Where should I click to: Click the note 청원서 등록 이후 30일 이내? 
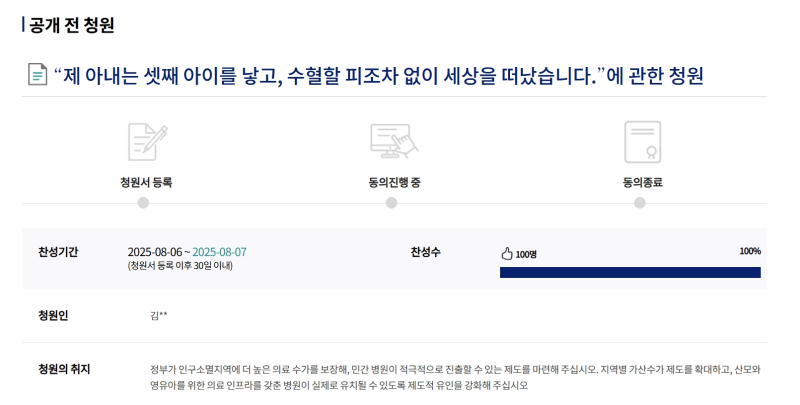point(180,266)
